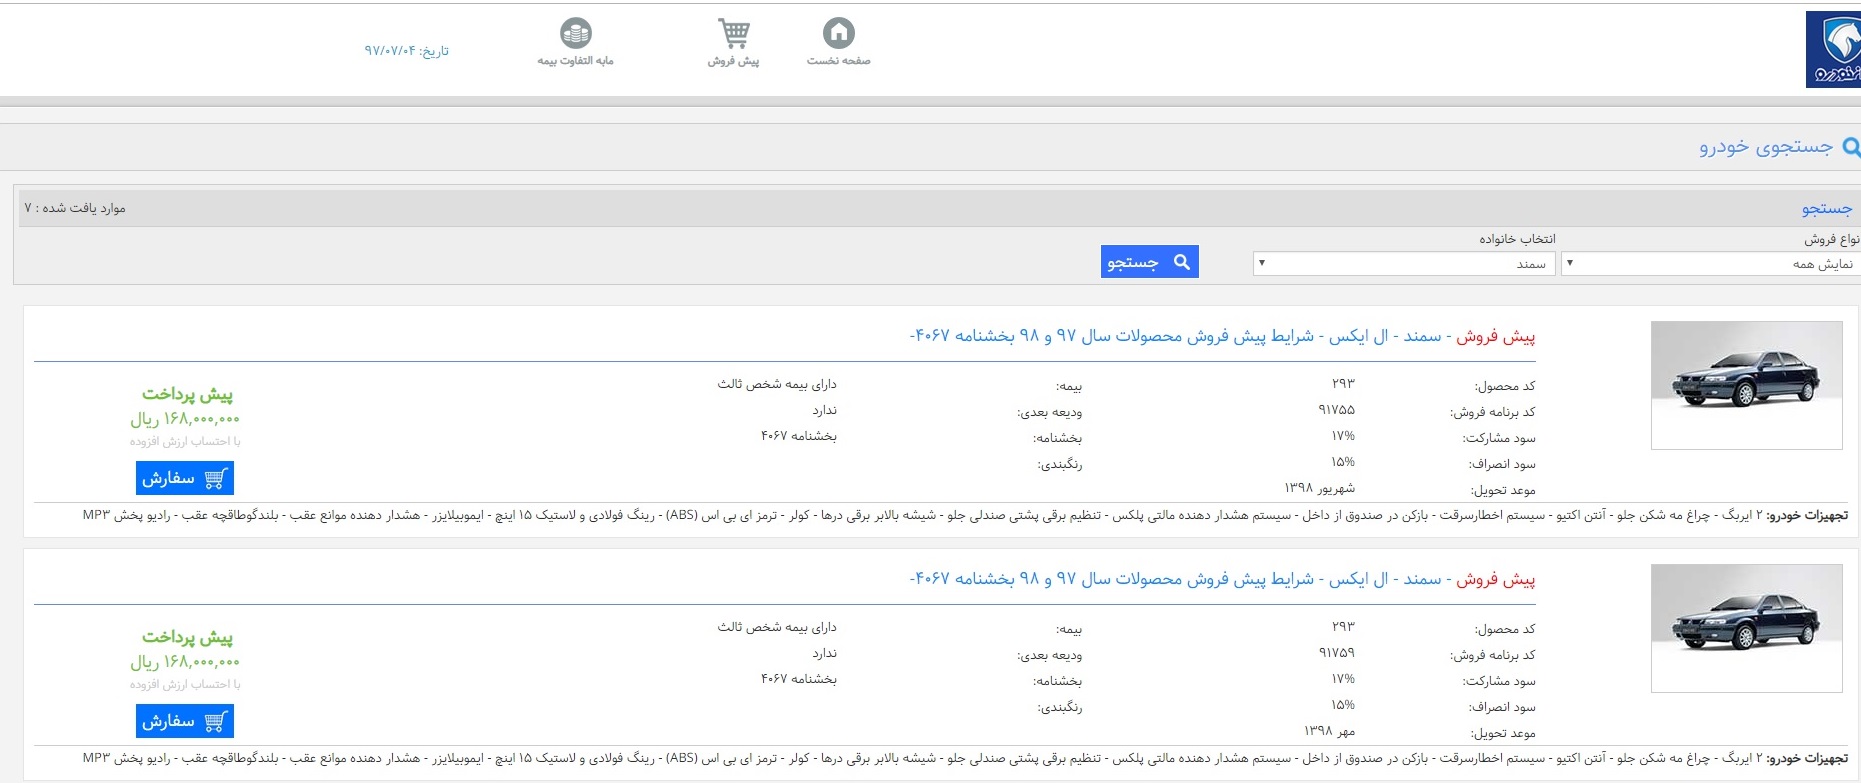1861x783 pixels.
Task: Open the home page icon (صفحه نخست)
Action: tap(839, 33)
